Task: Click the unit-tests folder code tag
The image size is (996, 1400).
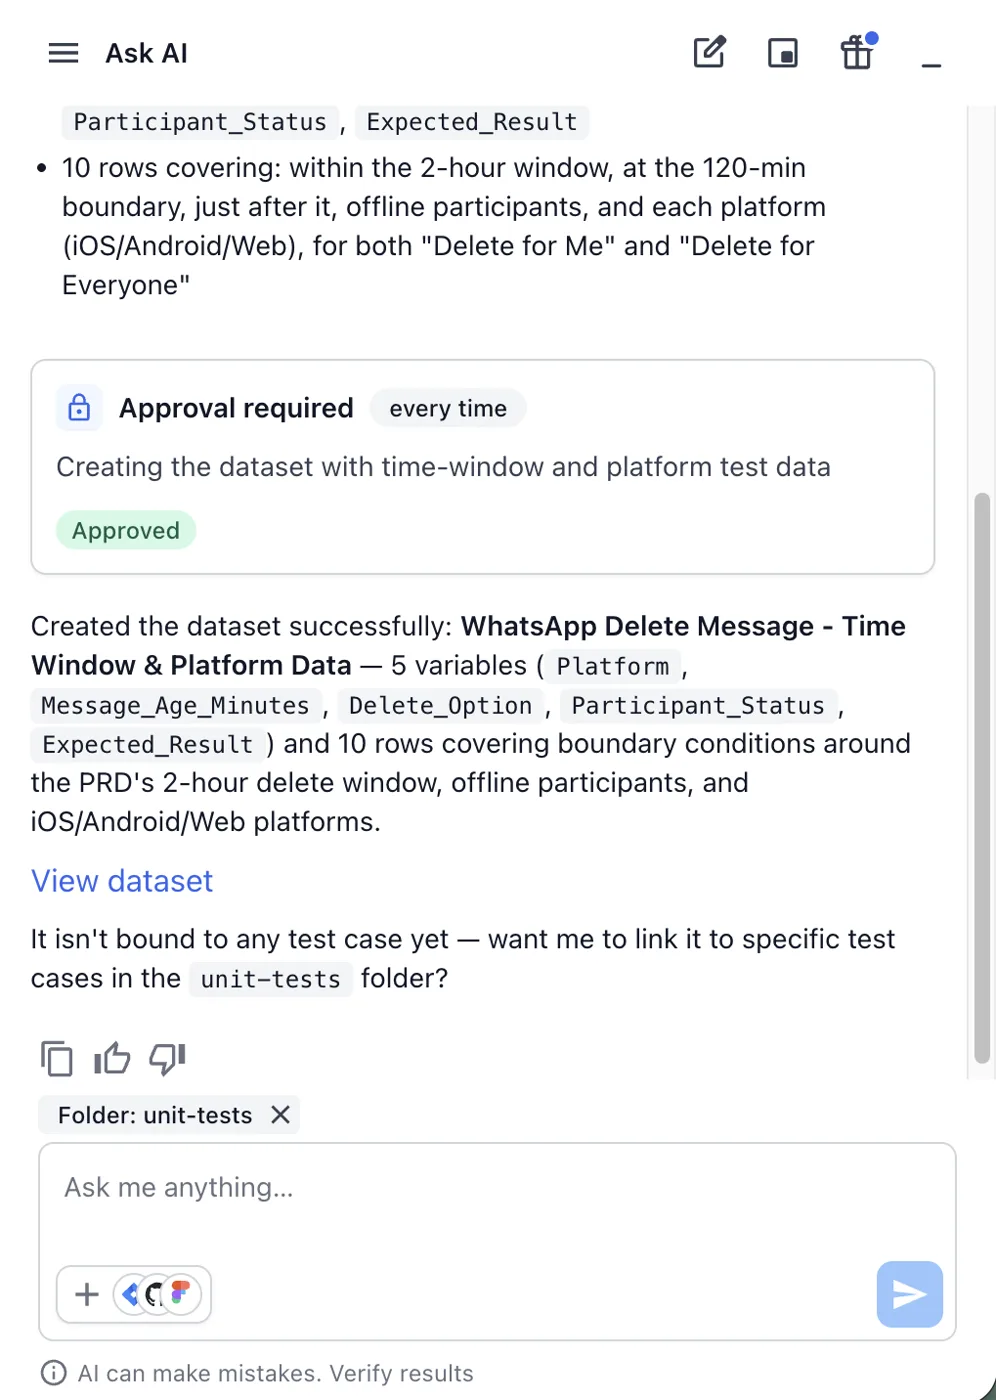Action: click(271, 979)
